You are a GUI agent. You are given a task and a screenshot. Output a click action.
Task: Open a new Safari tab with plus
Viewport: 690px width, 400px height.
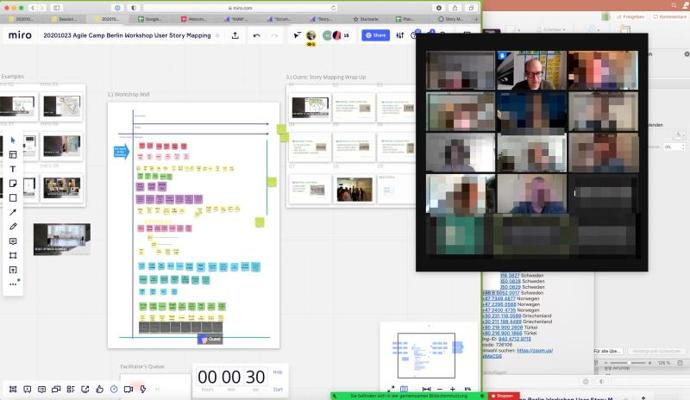(x=476, y=19)
